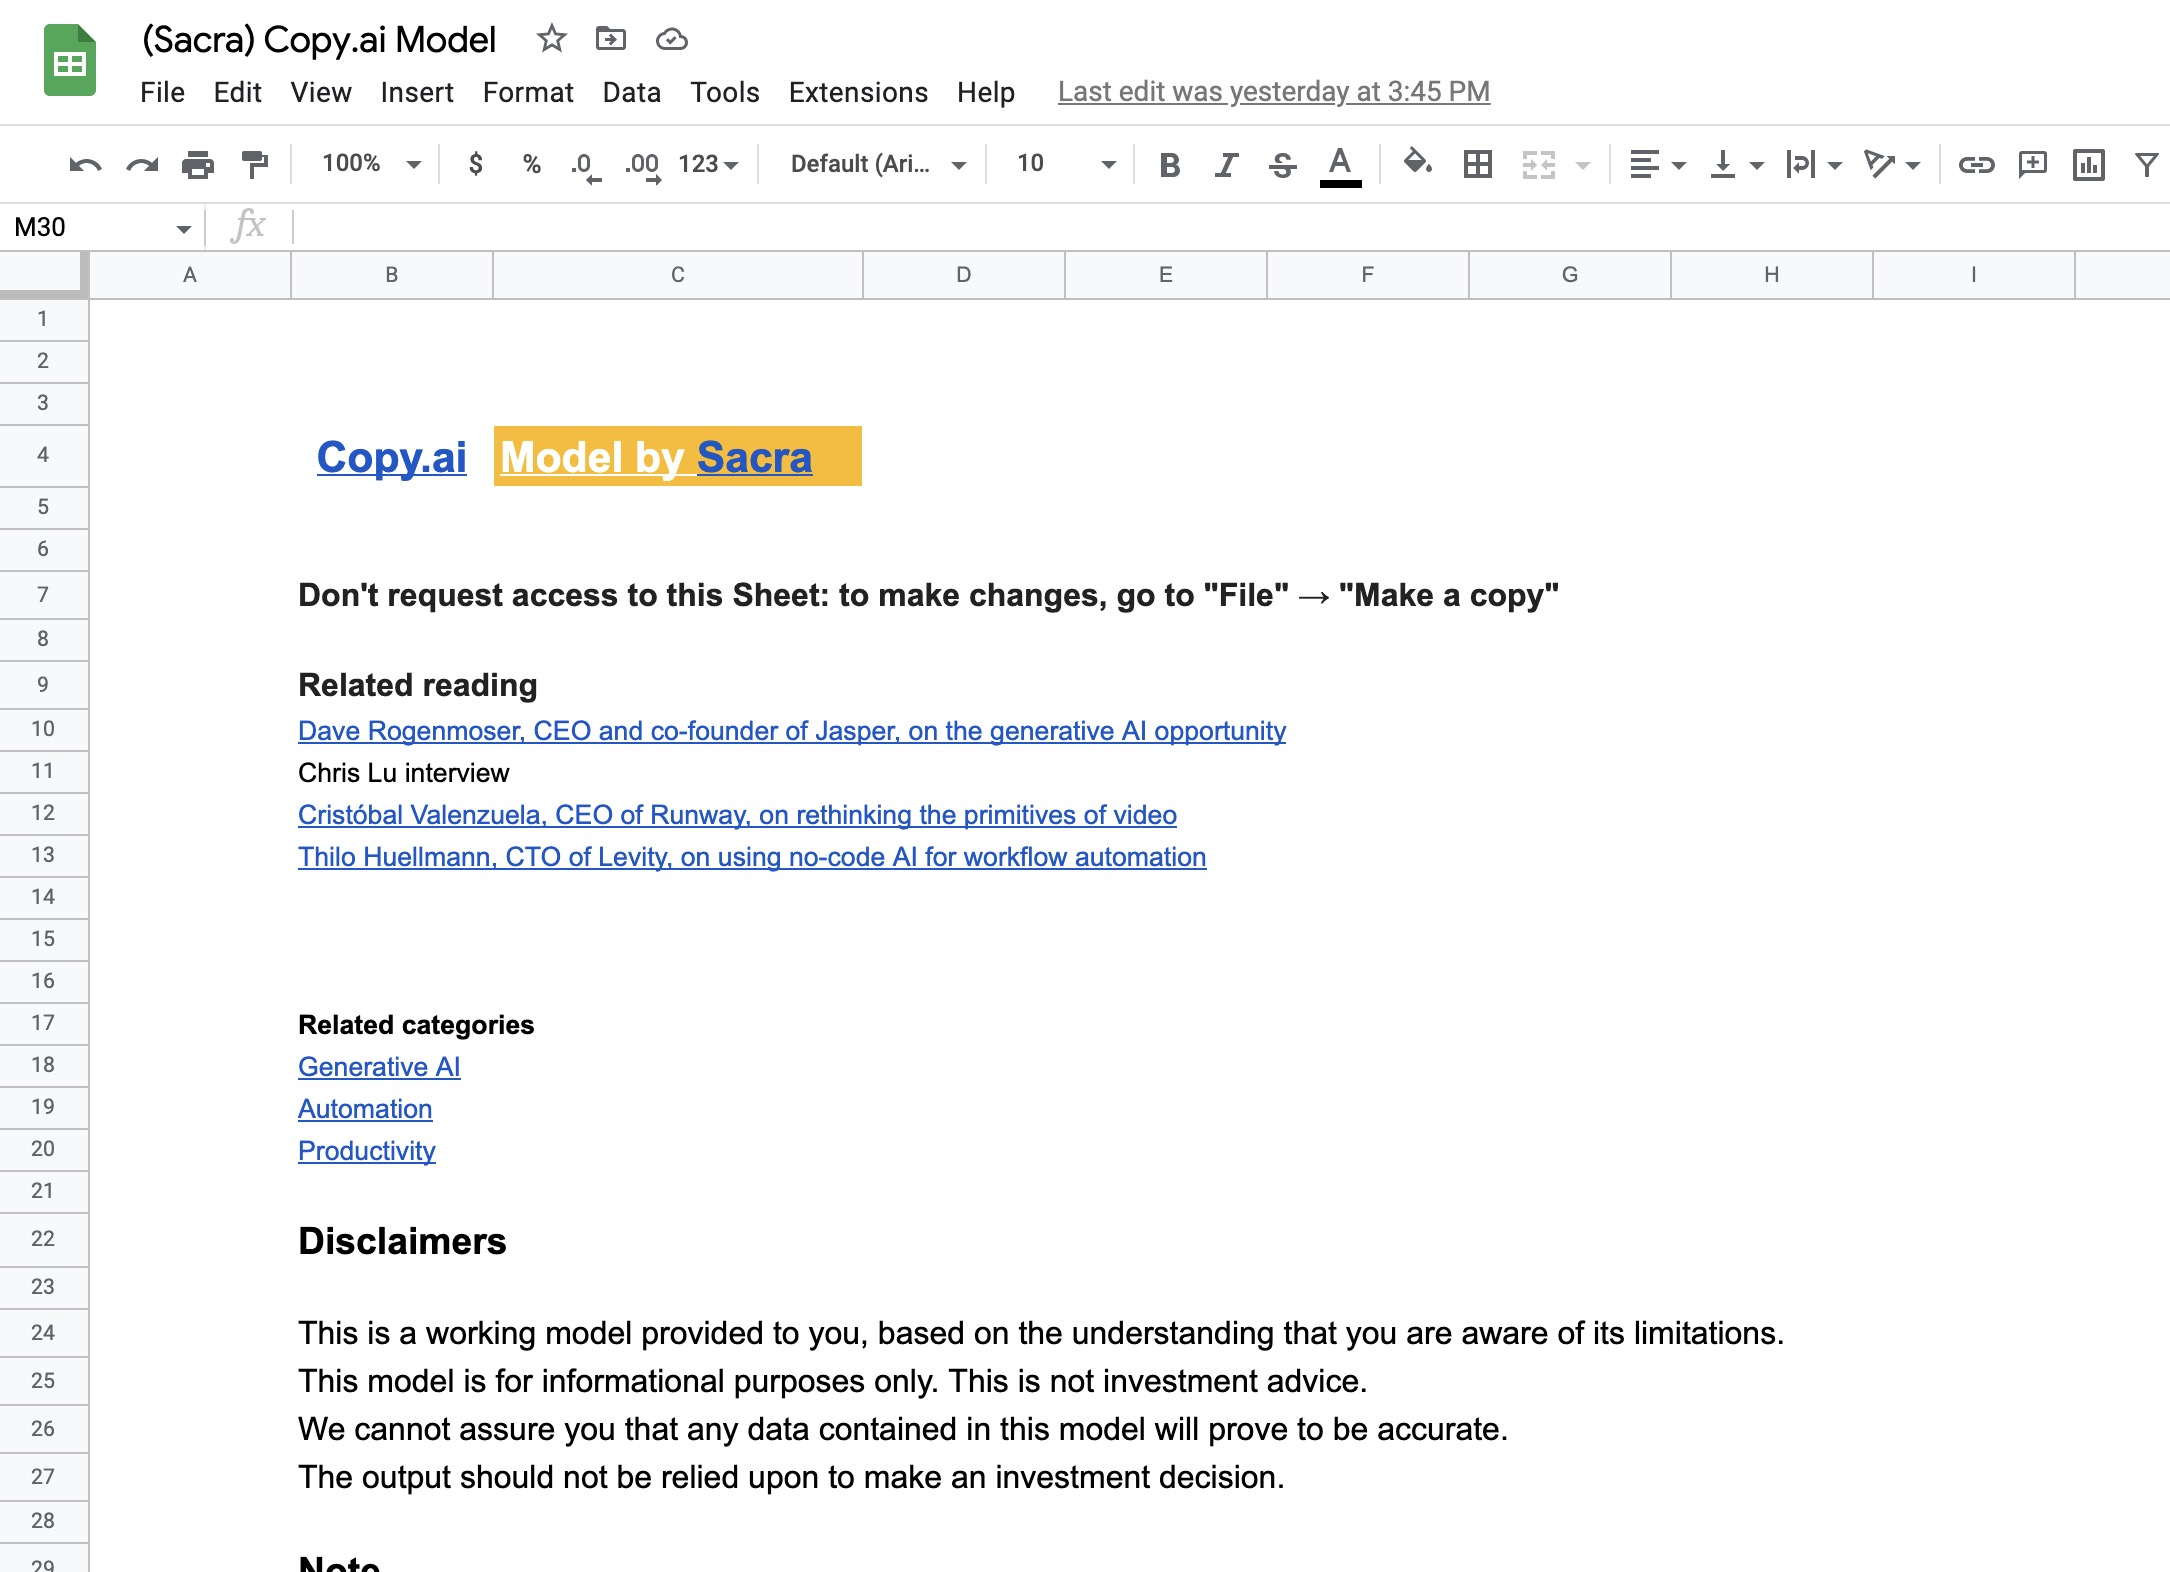Open the Data menu
This screenshot has height=1572, width=2170.
(631, 92)
